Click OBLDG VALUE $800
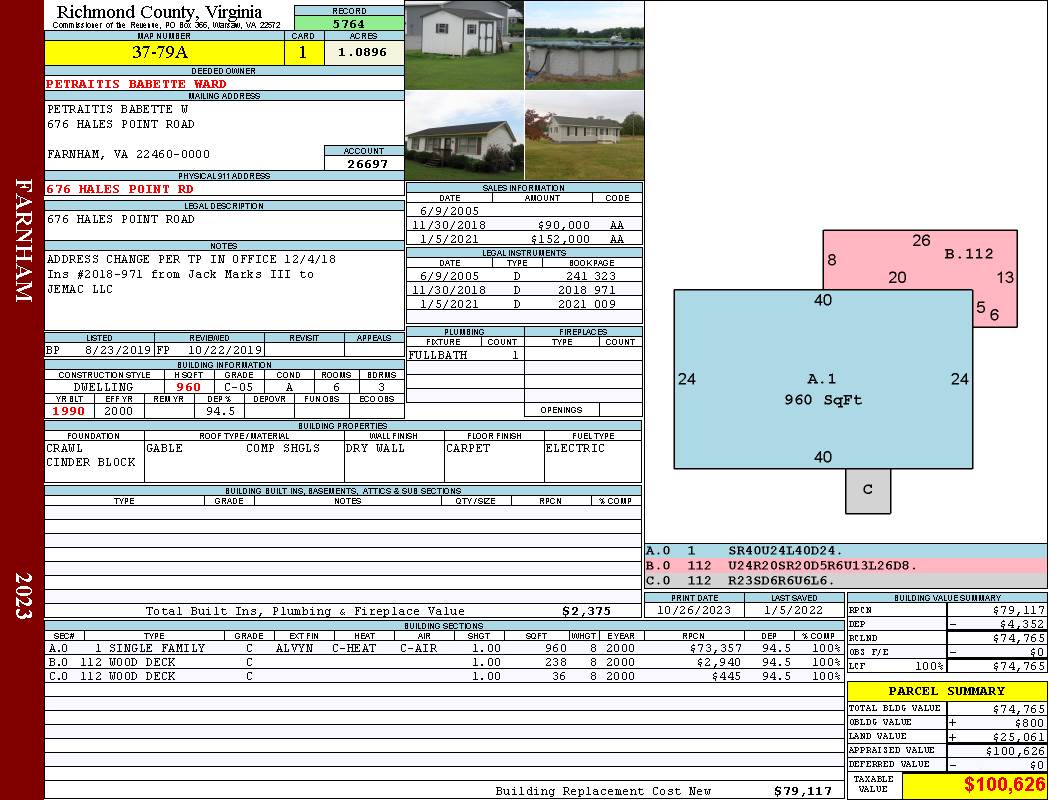Viewport: 1050px width, 800px height. [x=1029, y=723]
